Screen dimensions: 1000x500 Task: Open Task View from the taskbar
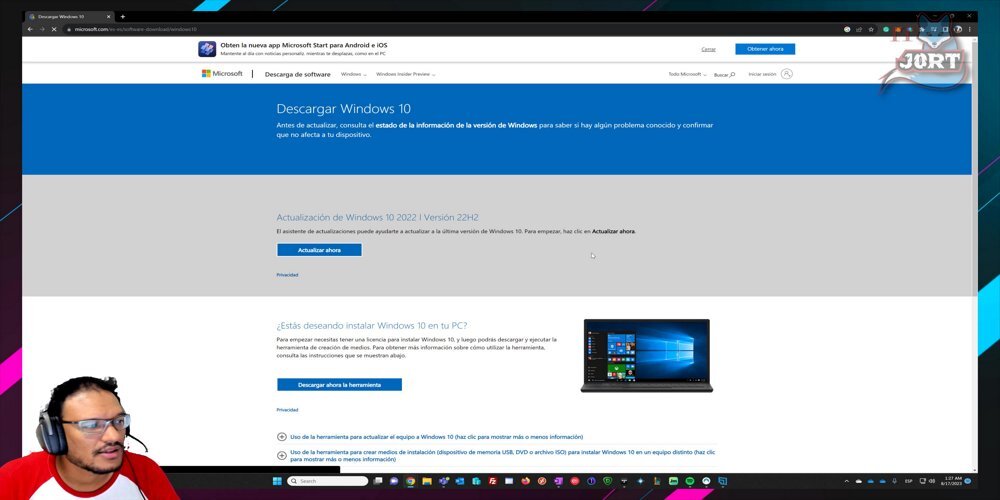point(378,481)
